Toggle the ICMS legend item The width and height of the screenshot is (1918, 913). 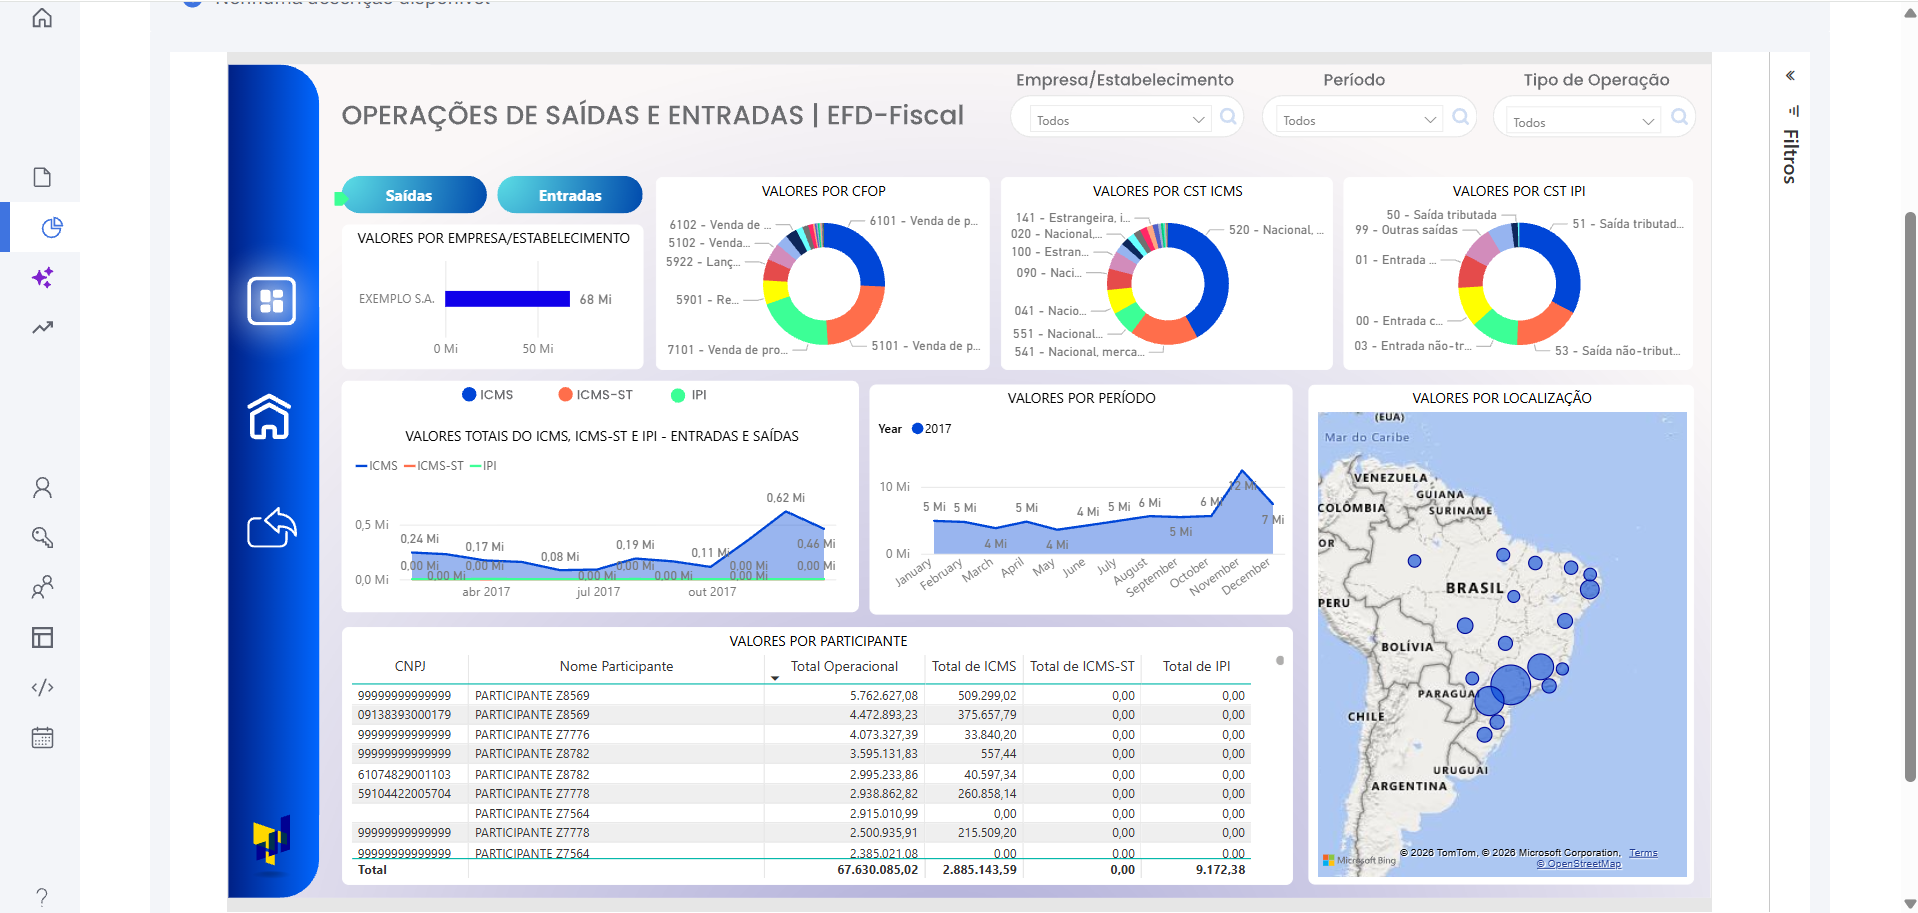click(x=488, y=395)
